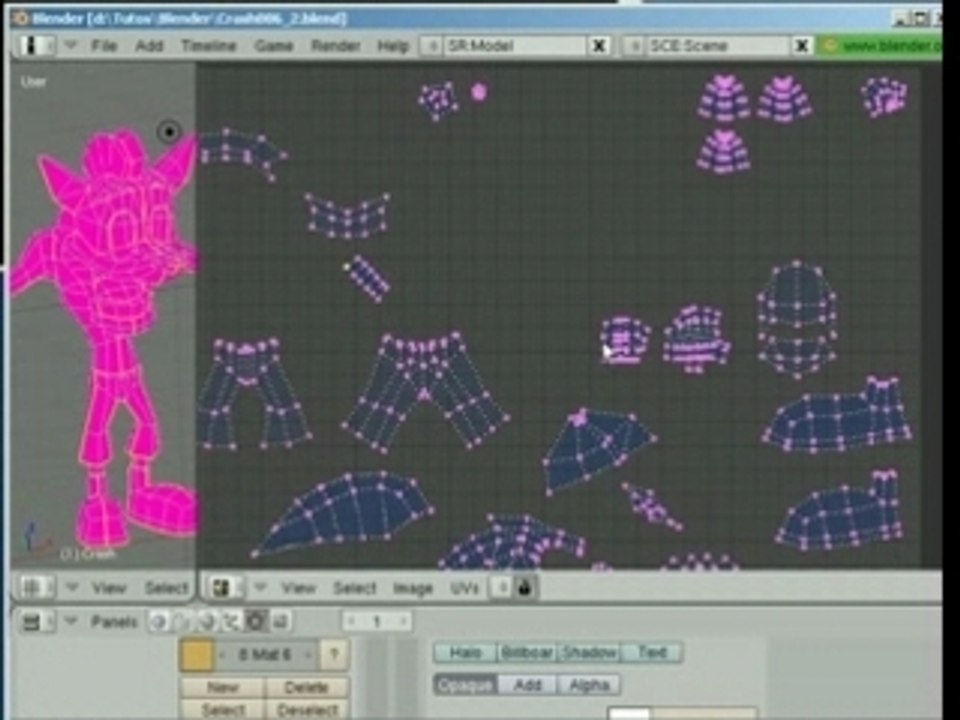Open the Panels menu

[114, 623]
